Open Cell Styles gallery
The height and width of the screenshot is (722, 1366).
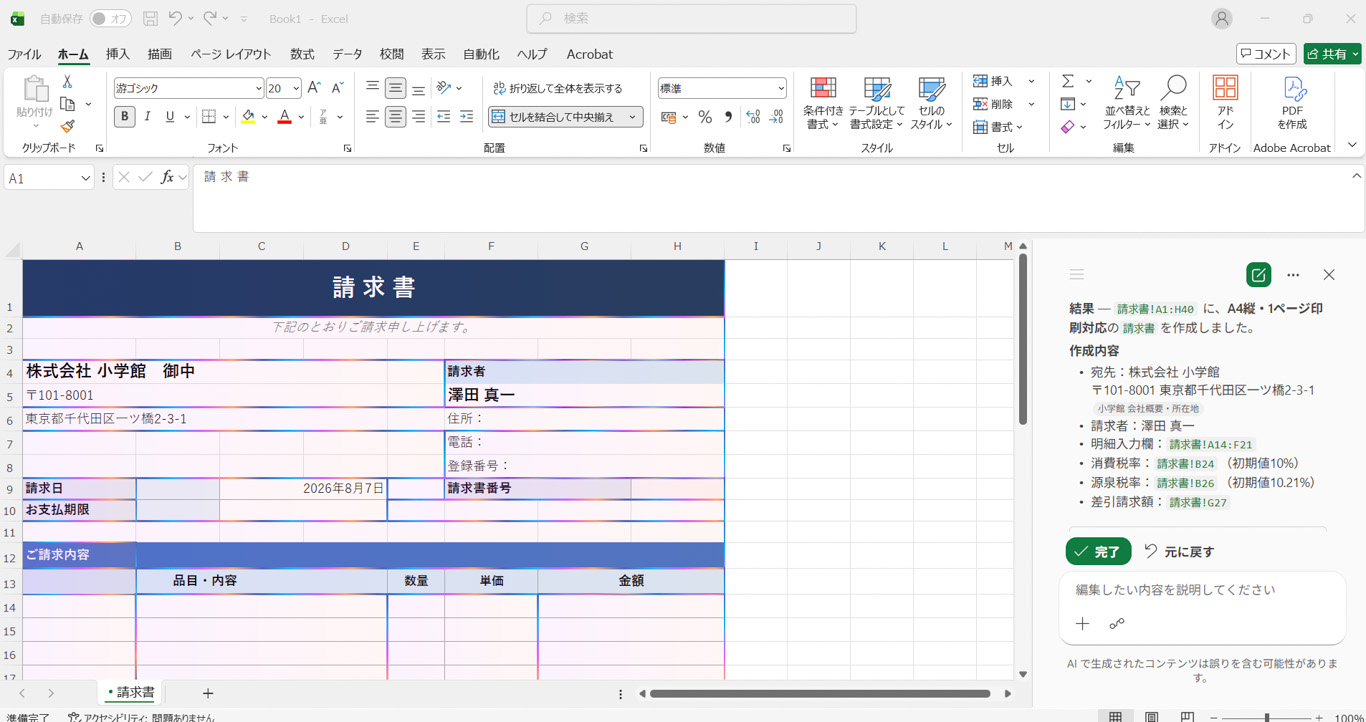click(931, 103)
